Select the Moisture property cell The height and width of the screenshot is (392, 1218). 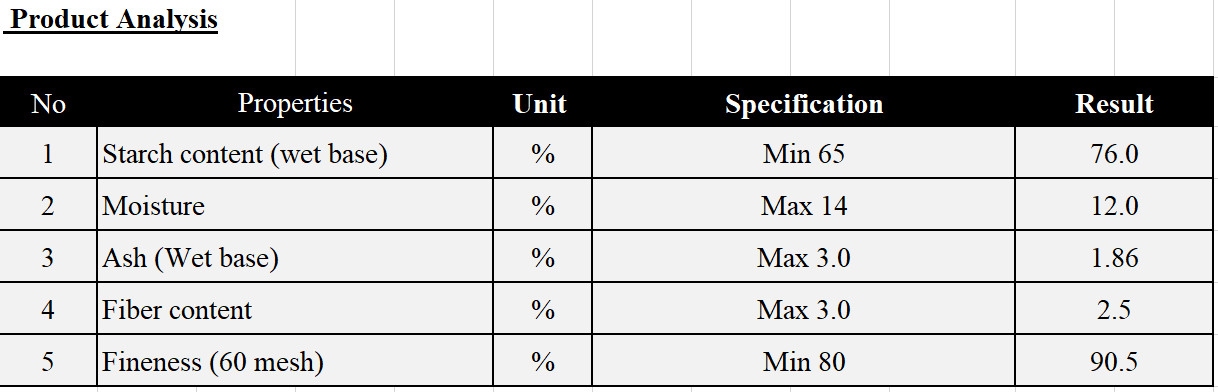[x=295, y=206]
